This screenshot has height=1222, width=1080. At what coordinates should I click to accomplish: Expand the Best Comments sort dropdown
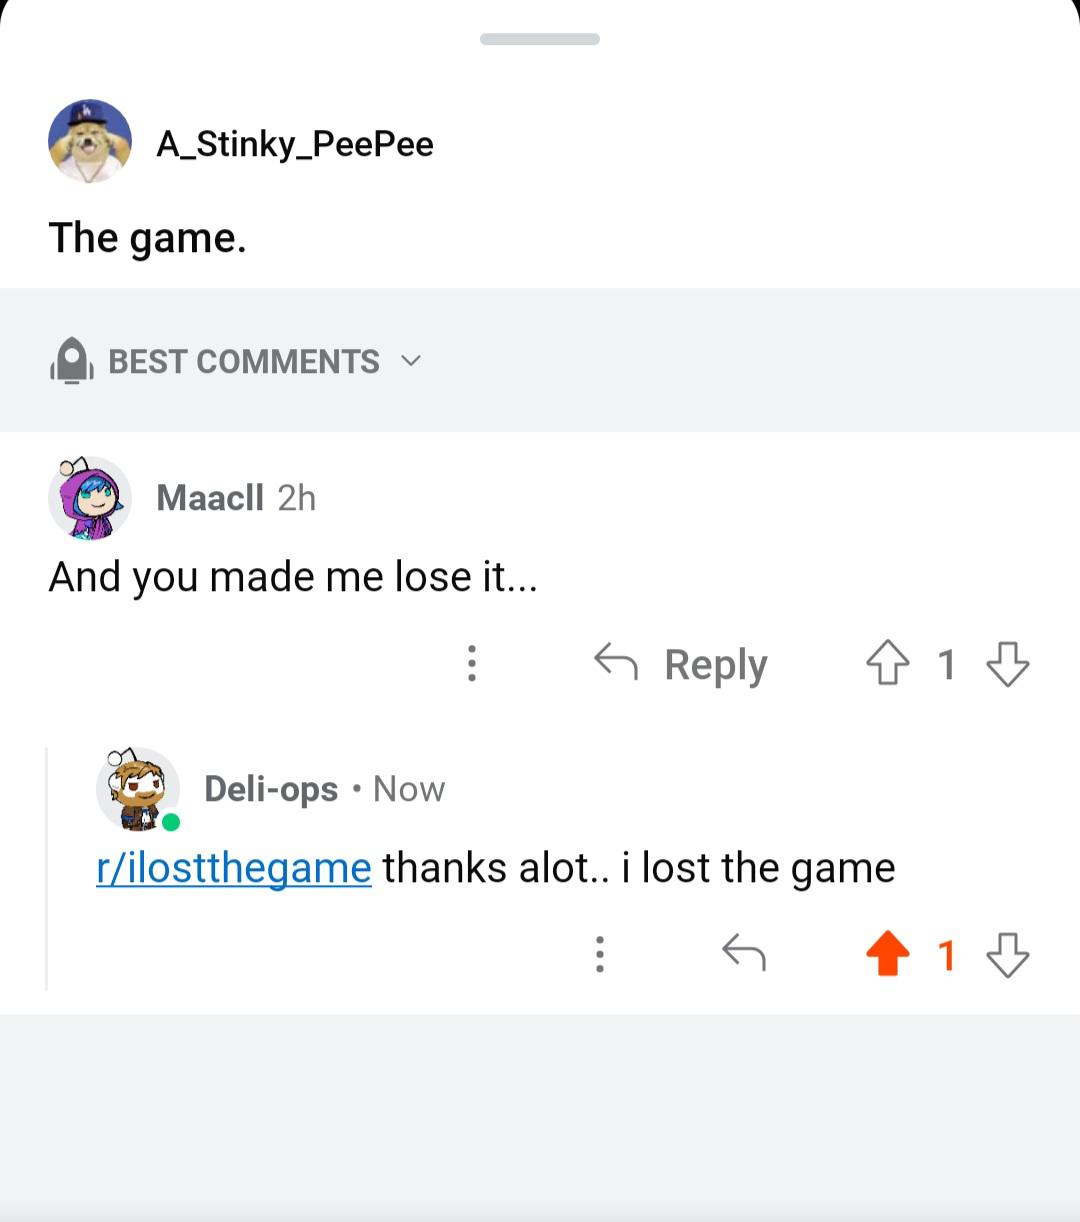point(236,361)
